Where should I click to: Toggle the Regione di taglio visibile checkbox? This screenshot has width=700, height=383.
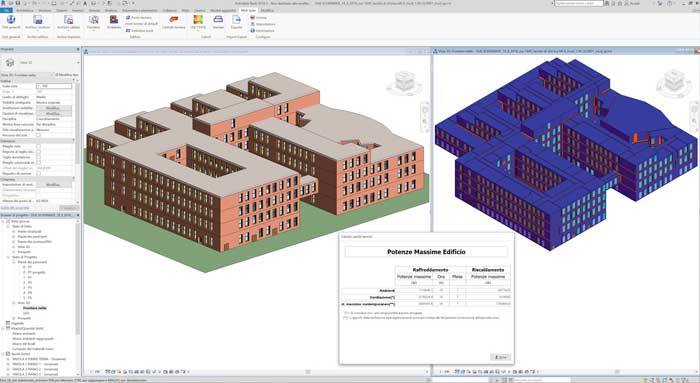[38, 152]
